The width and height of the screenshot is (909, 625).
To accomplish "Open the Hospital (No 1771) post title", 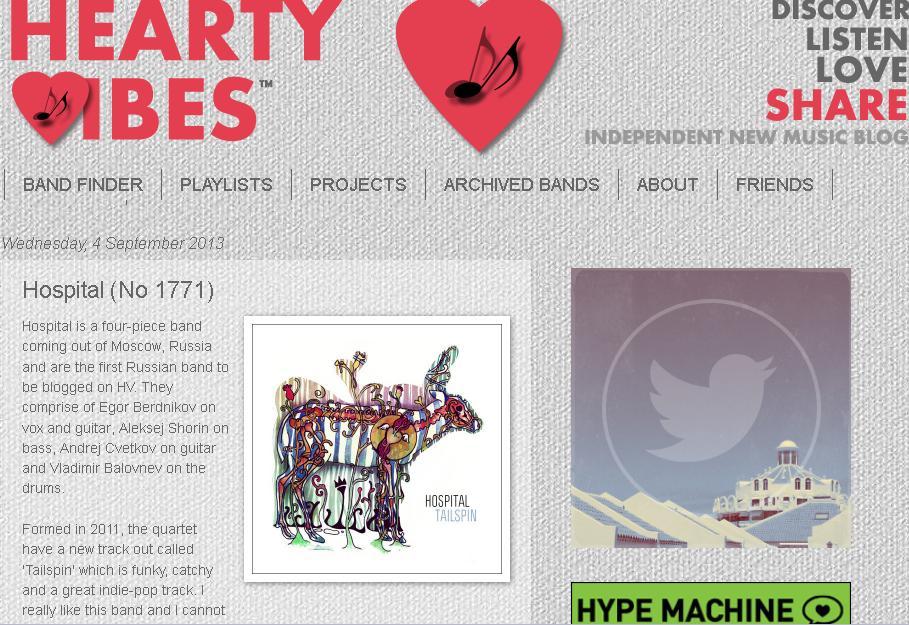I will point(118,290).
